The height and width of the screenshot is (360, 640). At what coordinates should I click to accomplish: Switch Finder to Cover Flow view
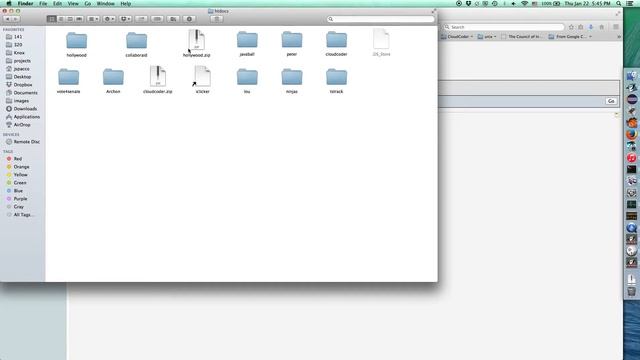pos(79,19)
